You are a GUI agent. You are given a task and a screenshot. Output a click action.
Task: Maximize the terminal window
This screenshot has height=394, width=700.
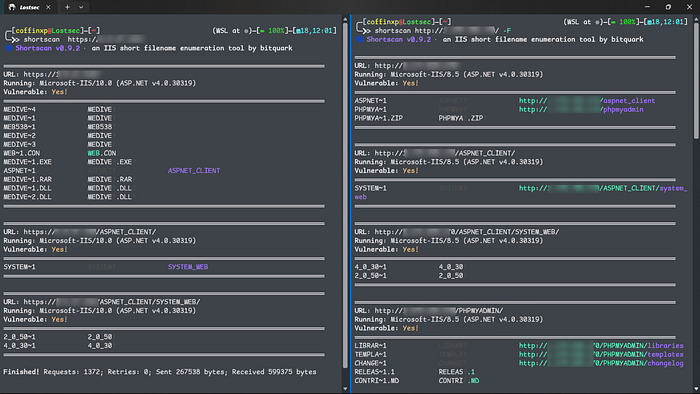tap(668, 7)
